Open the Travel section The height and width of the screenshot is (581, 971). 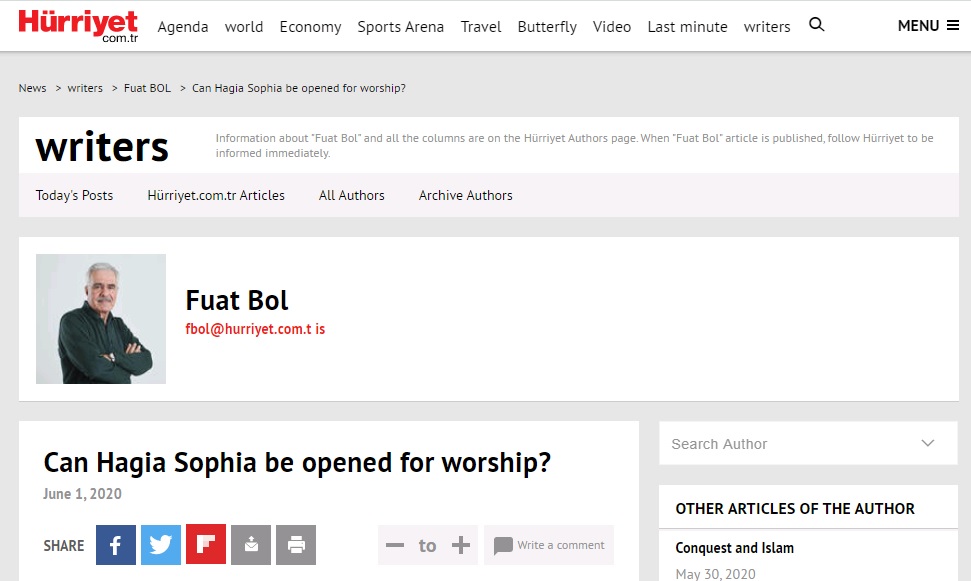(481, 27)
